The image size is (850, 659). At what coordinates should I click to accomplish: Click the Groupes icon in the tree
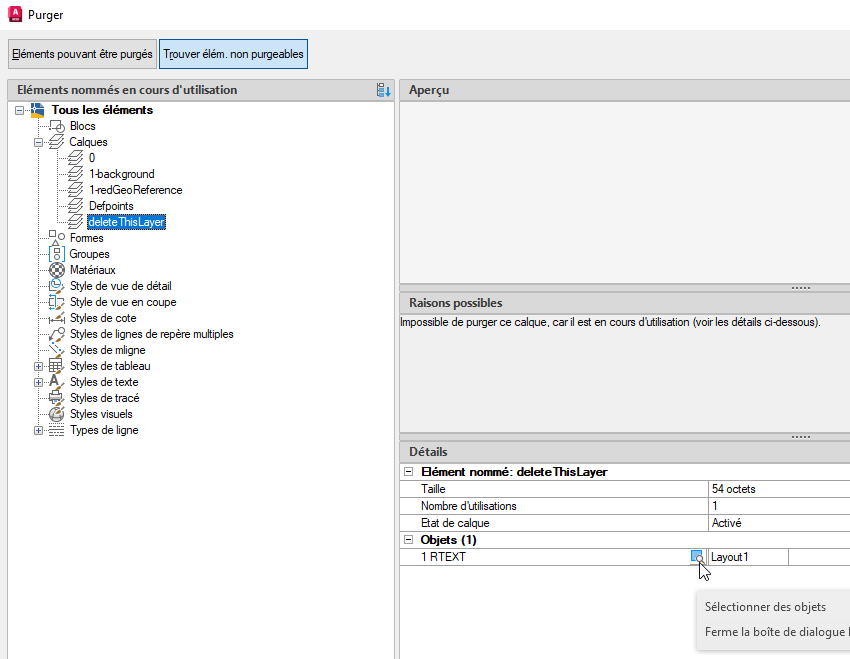pyautogui.click(x=55, y=254)
